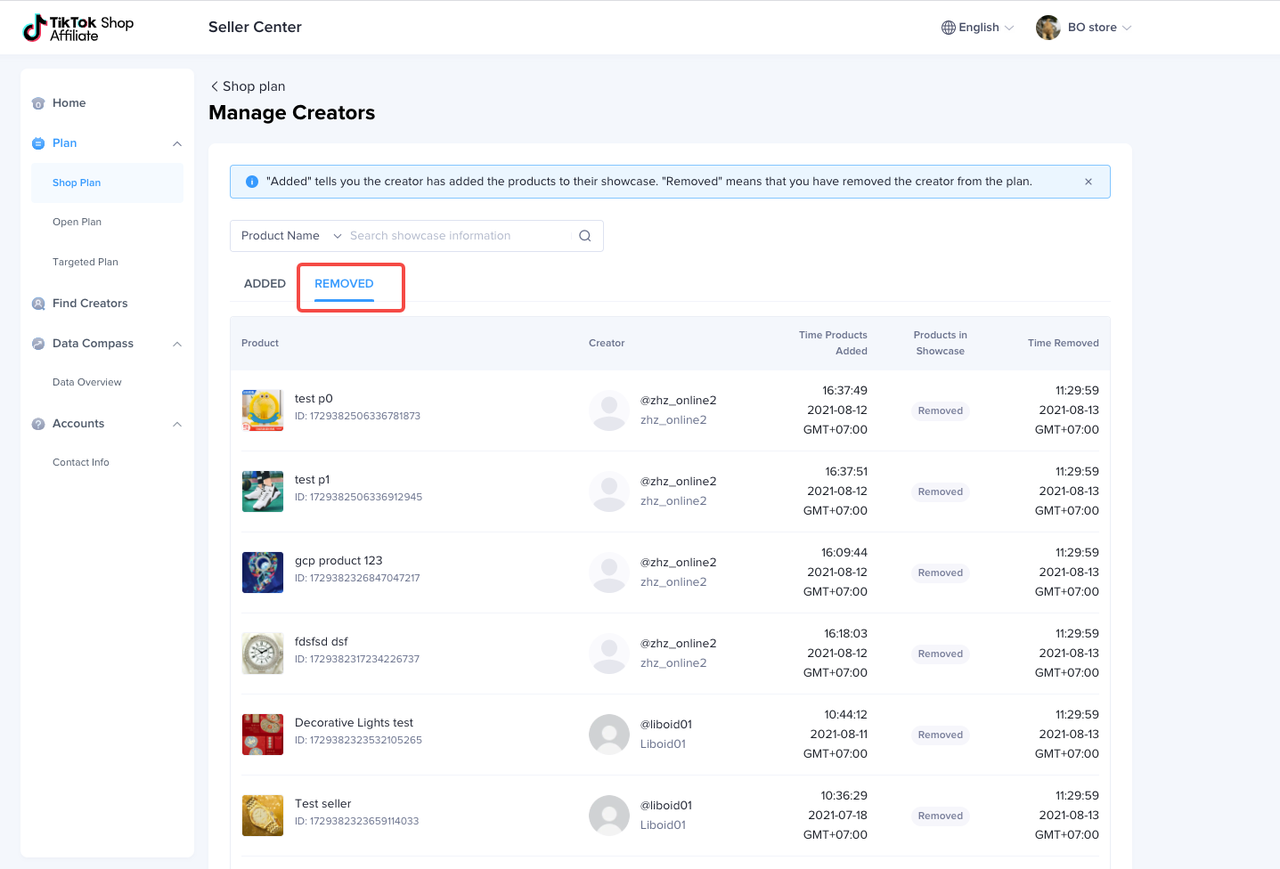
Task: Click the Home icon in sidebar
Action: coord(38,103)
